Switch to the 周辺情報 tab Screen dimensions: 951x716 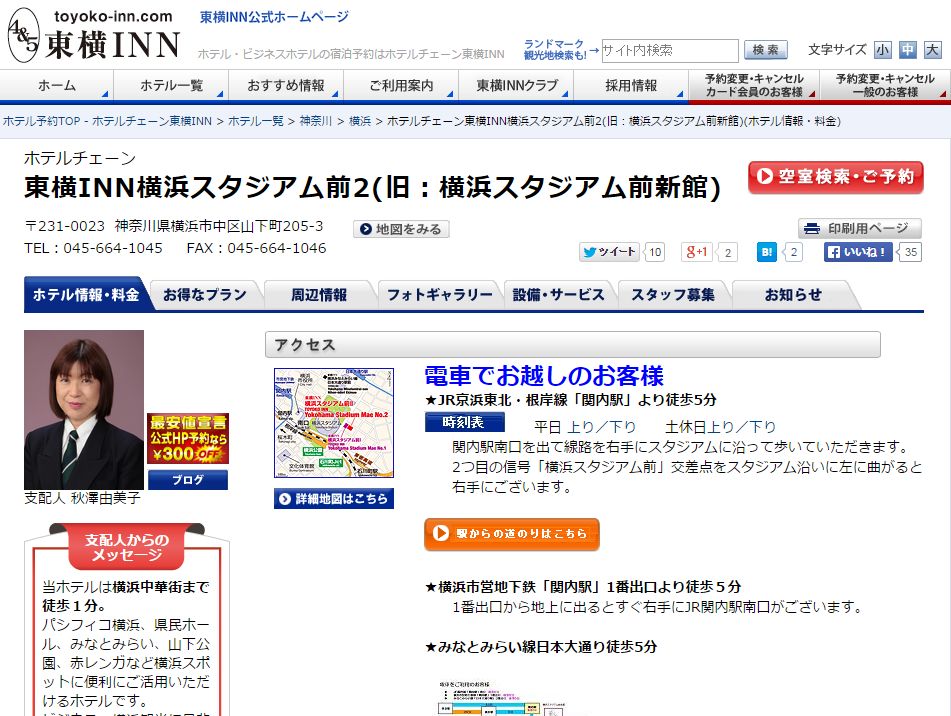pos(319,295)
